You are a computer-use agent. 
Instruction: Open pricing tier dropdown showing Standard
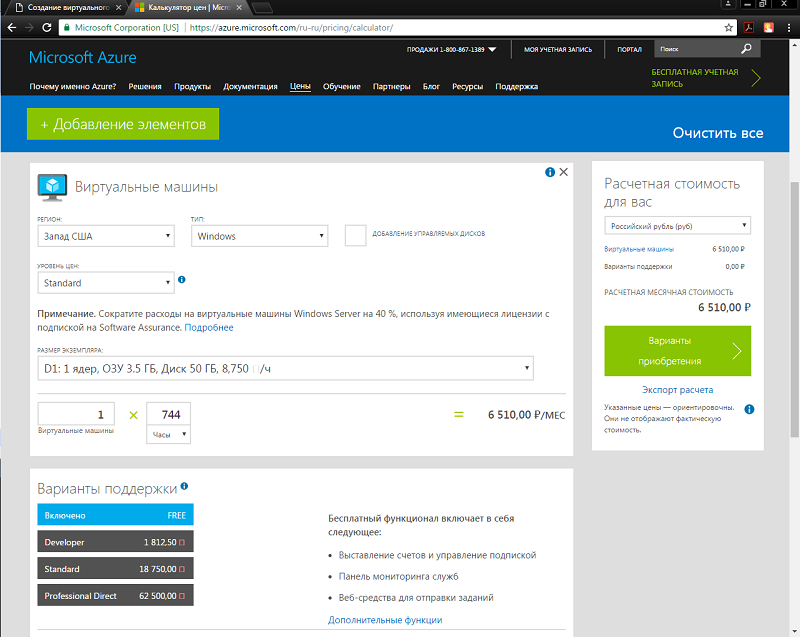(x=106, y=283)
